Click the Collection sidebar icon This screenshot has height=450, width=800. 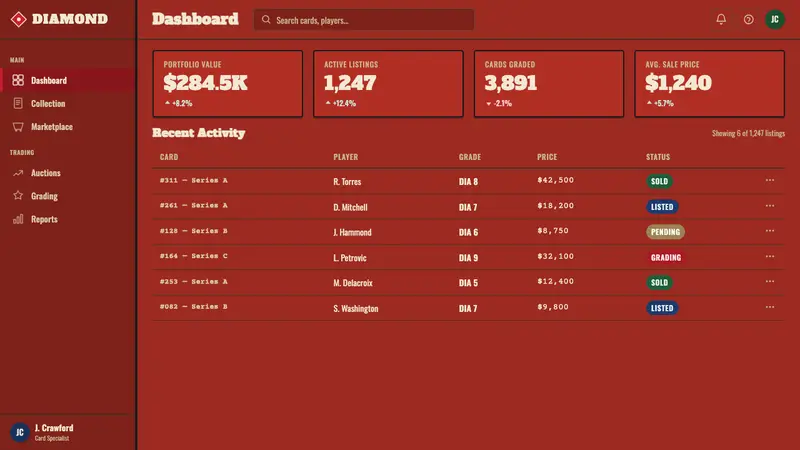pyautogui.click(x=18, y=103)
